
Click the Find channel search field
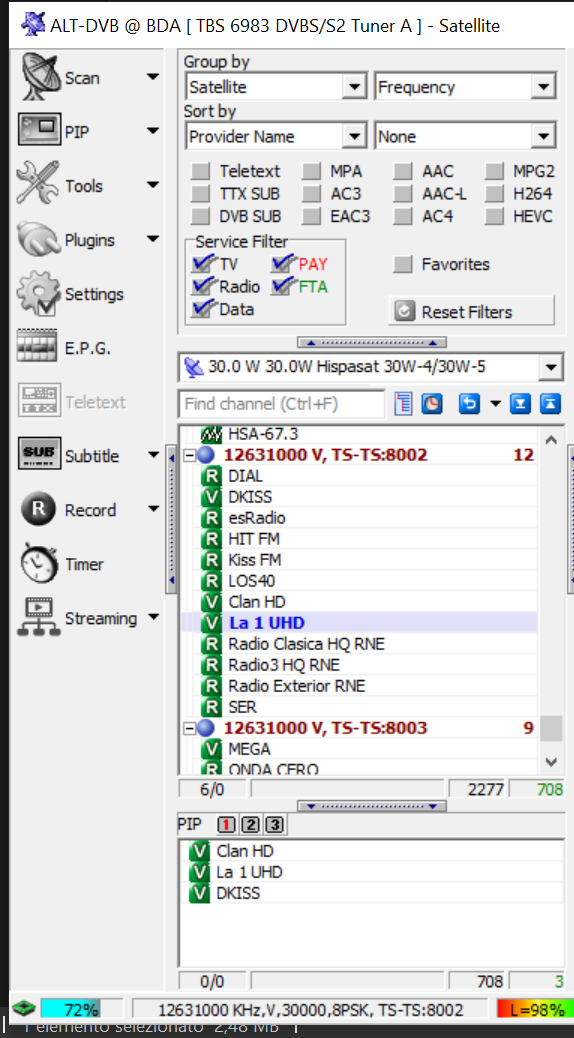(x=281, y=404)
